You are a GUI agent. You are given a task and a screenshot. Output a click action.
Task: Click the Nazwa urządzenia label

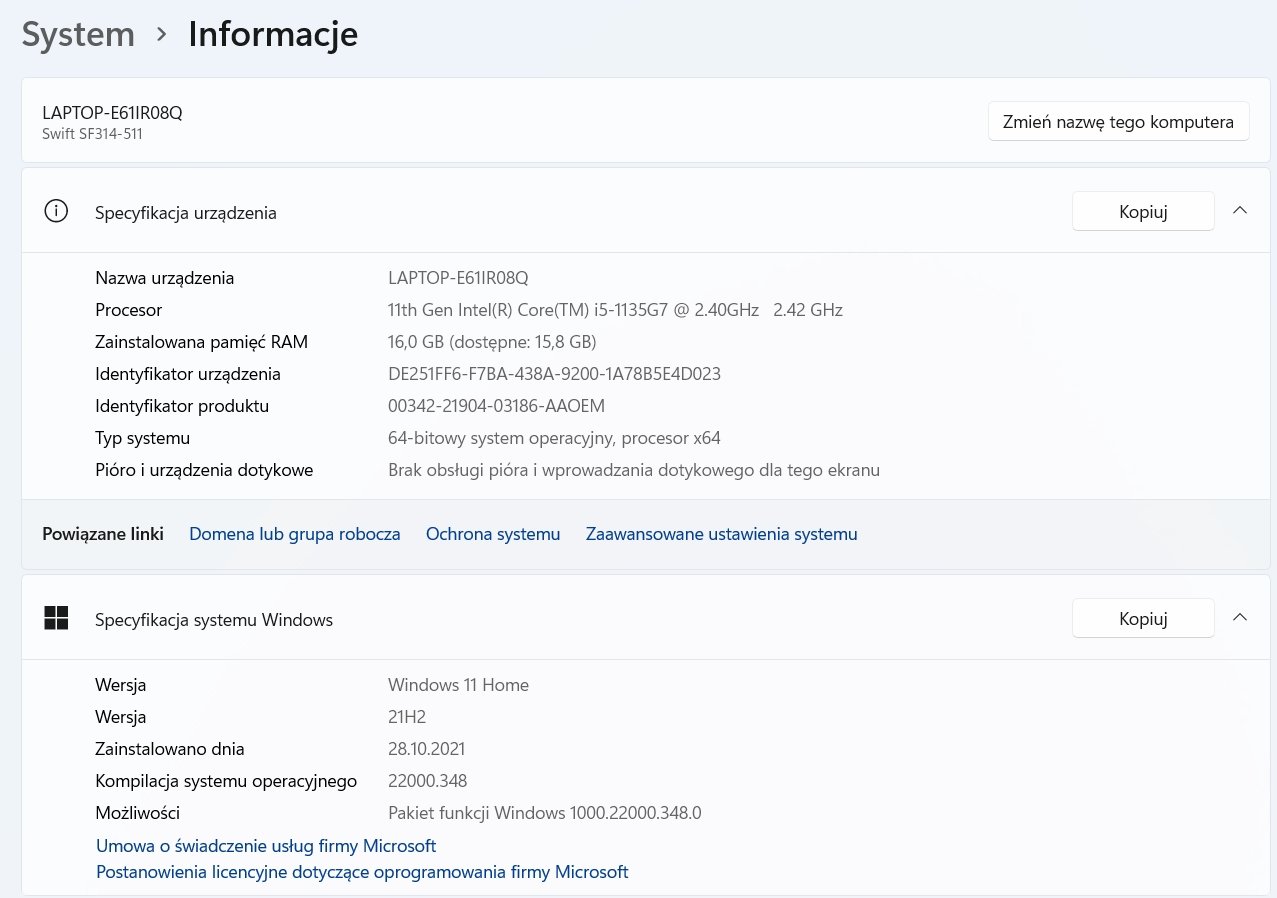[x=165, y=278]
